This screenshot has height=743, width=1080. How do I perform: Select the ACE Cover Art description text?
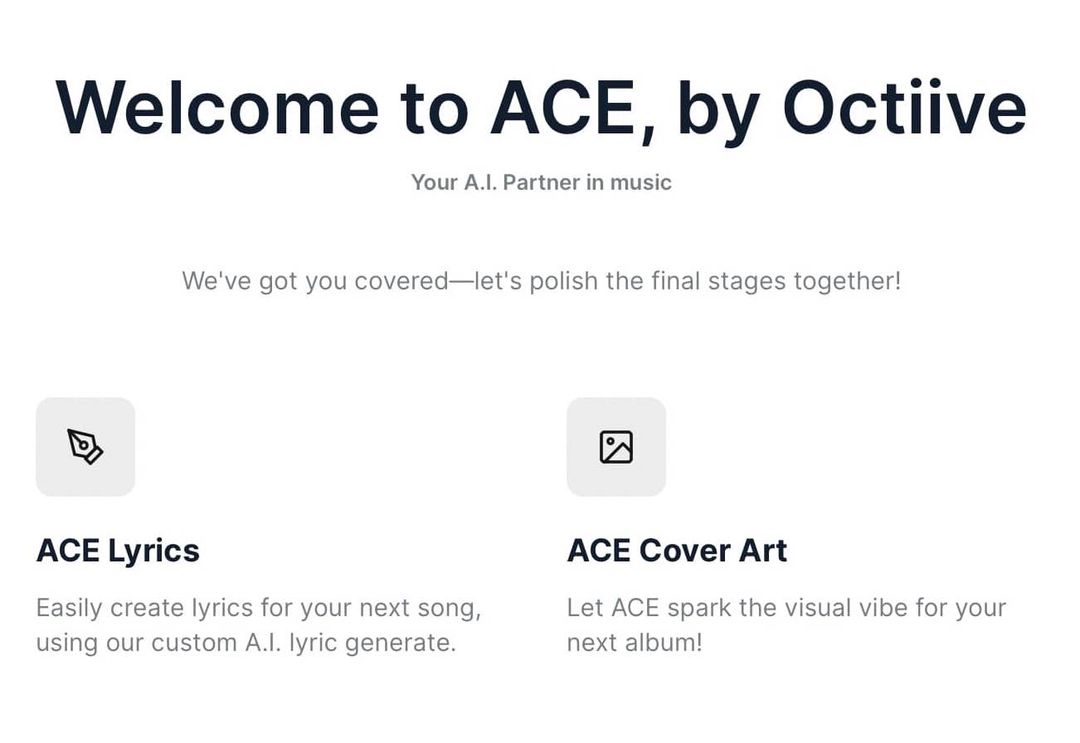787,625
